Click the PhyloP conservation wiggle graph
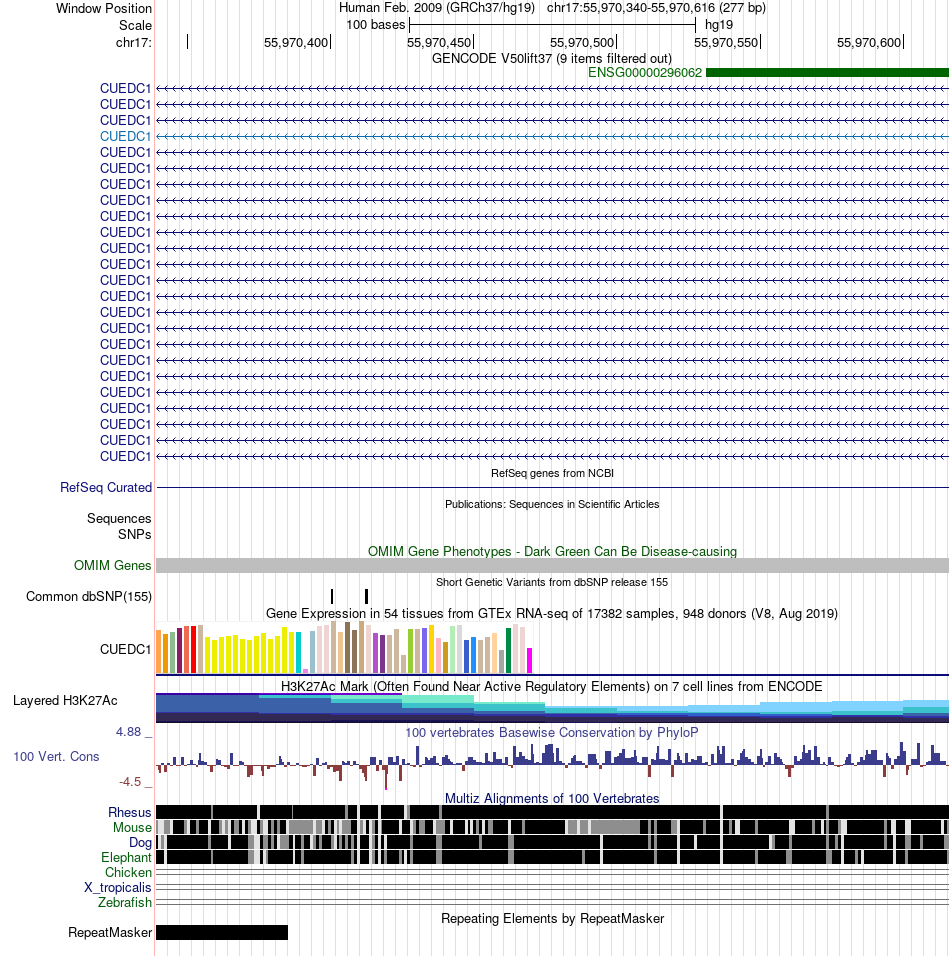 pos(552,765)
